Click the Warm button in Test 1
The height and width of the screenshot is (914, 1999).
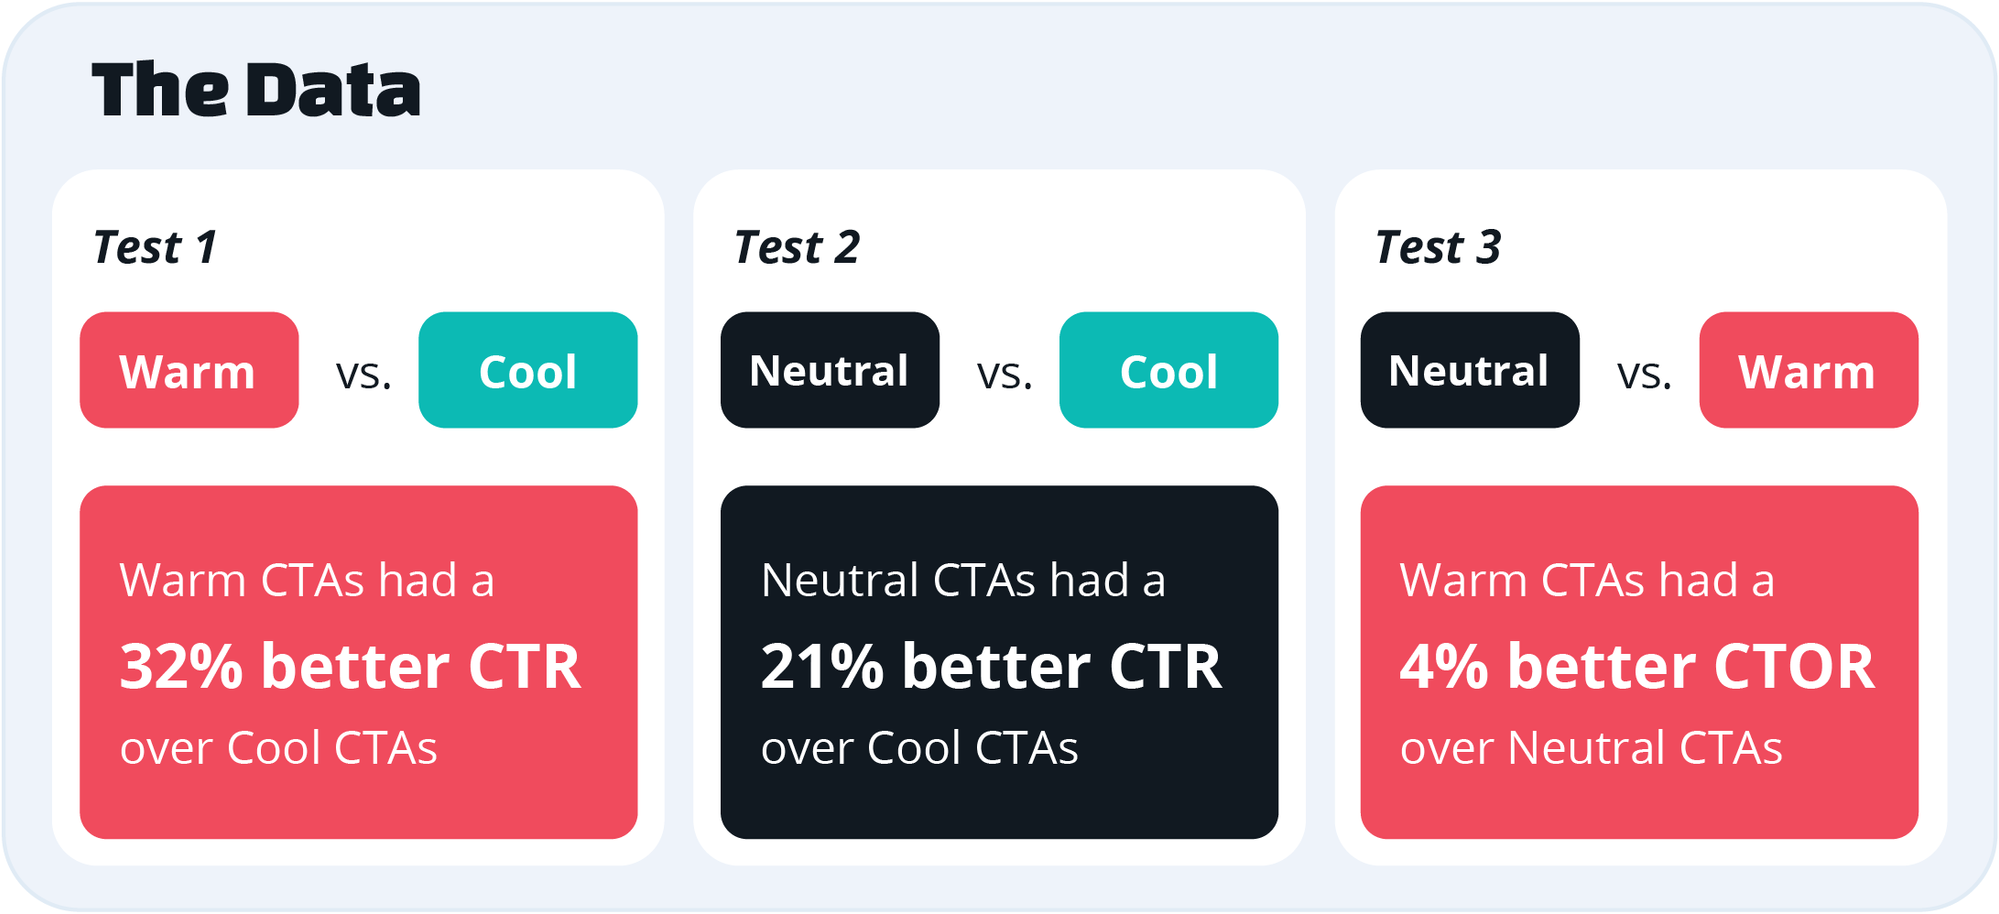click(189, 370)
